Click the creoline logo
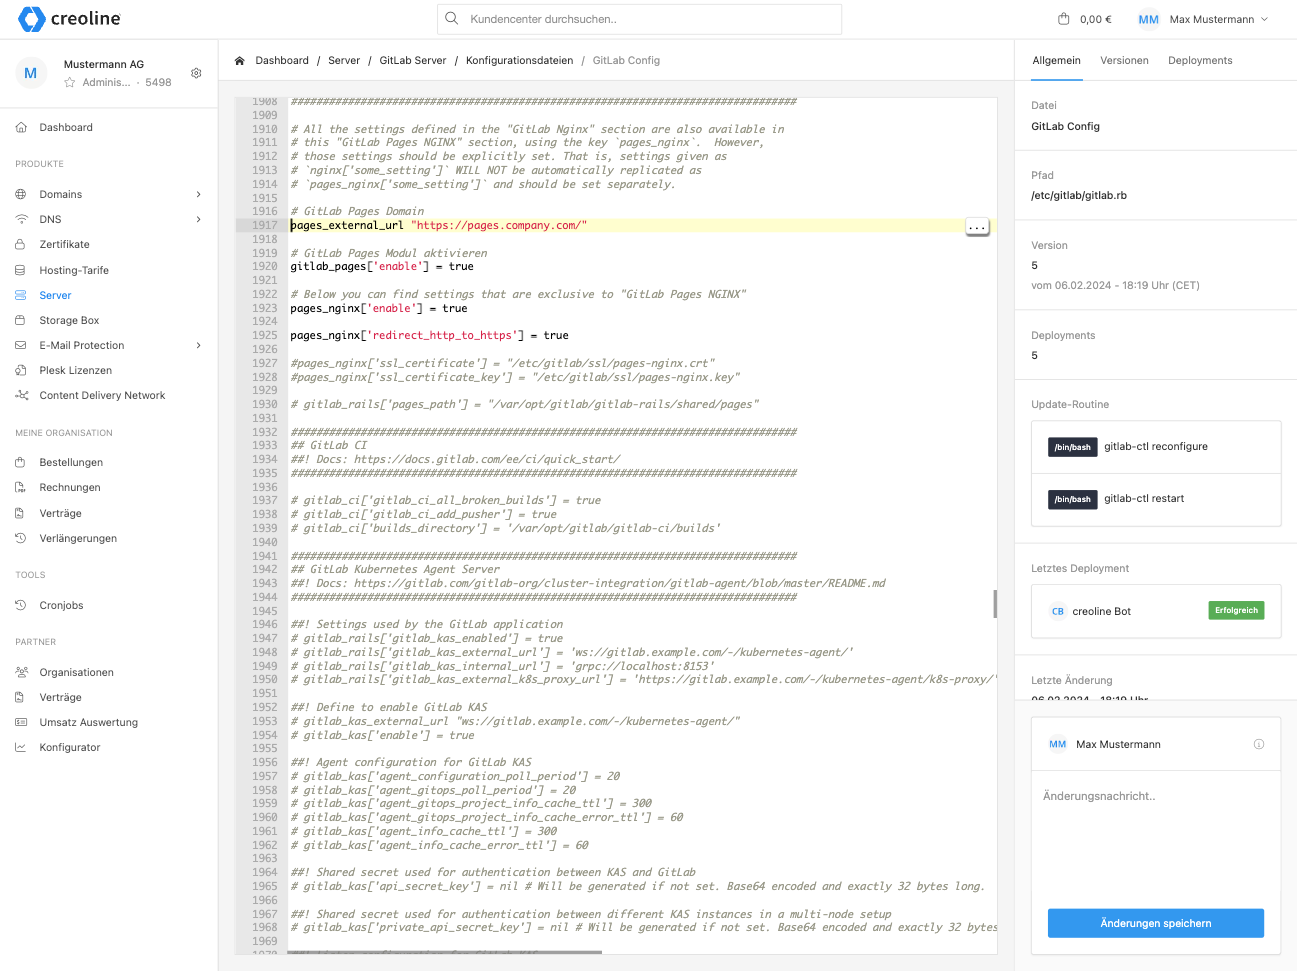Image resolution: width=1297 pixels, height=971 pixels. pos(69,19)
